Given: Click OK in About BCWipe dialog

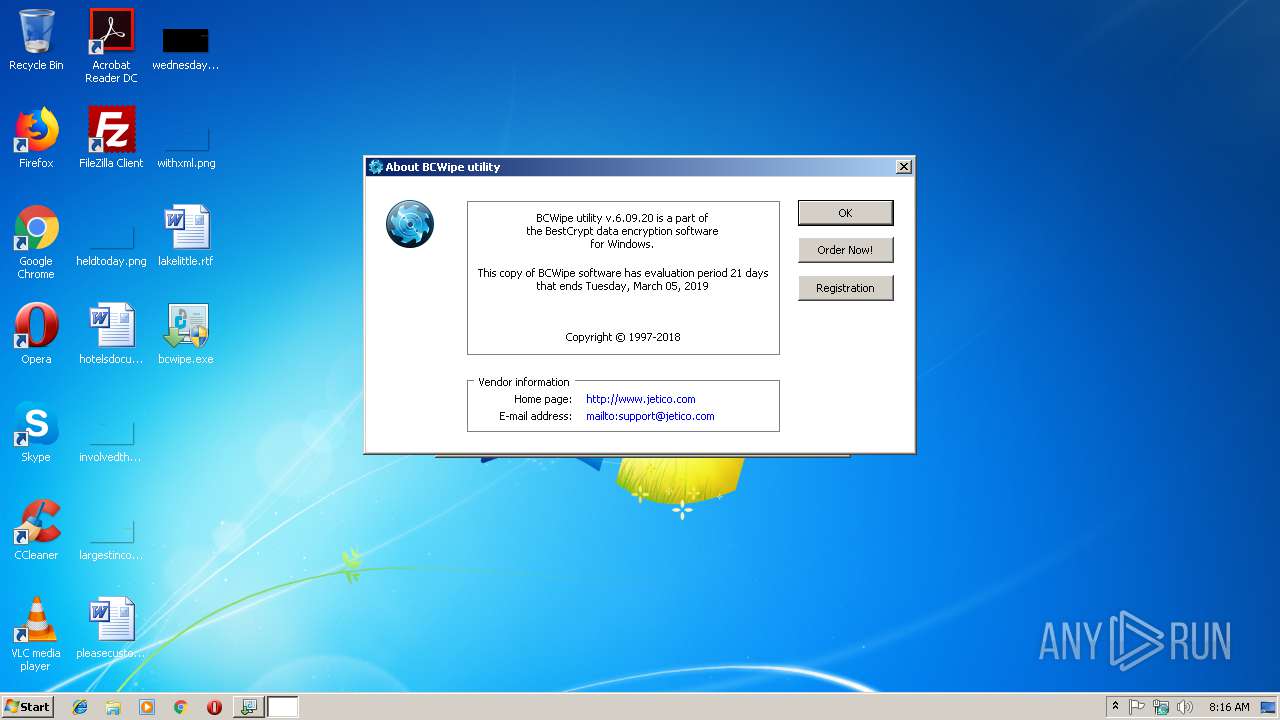Looking at the screenshot, I should [x=845, y=213].
